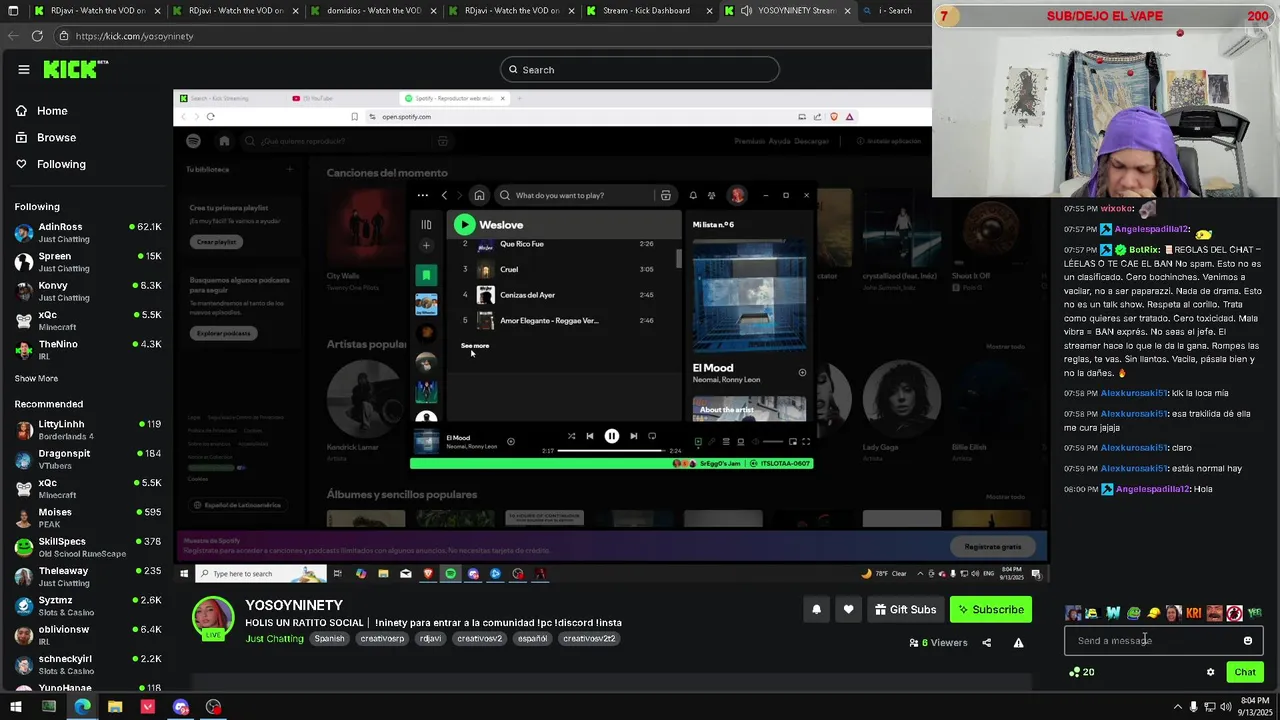This screenshot has height=720, width=1280.
Task: Click the green Subscribe button
Action: point(990,609)
